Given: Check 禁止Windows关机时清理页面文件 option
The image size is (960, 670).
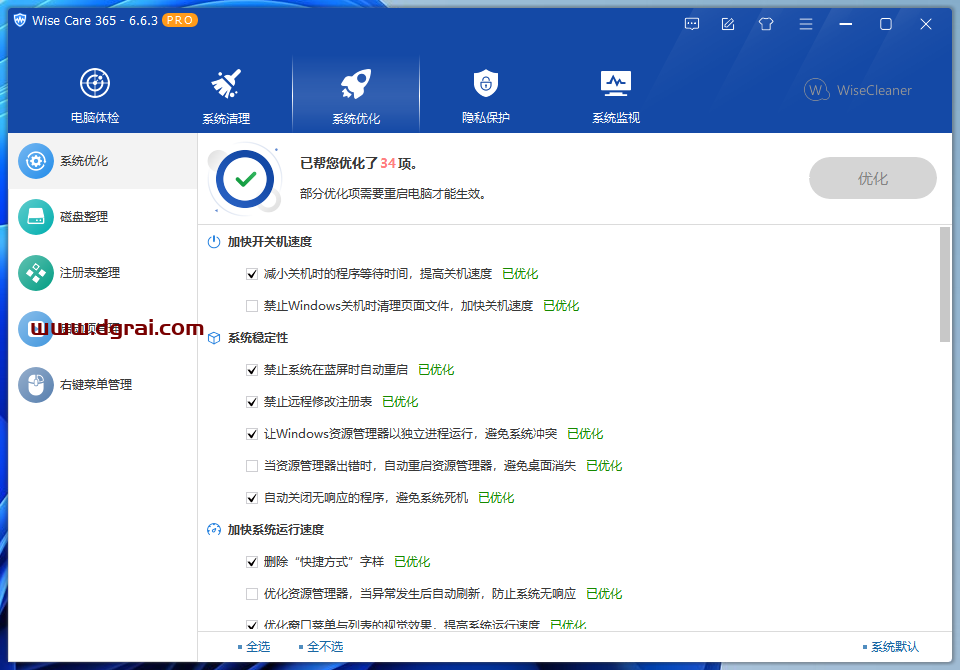Looking at the screenshot, I should (x=252, y=306).
